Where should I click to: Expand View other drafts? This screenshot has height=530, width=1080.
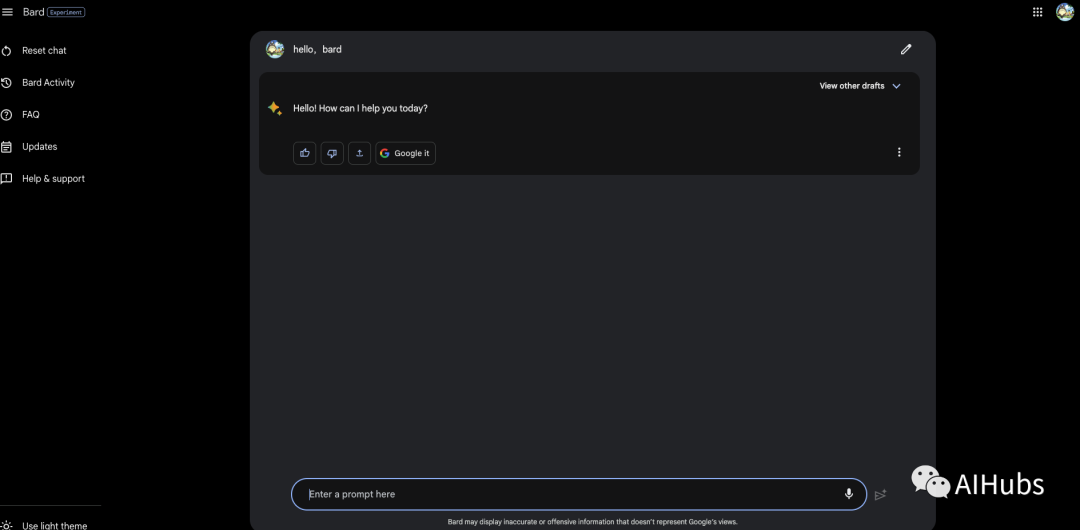(860, 86)
